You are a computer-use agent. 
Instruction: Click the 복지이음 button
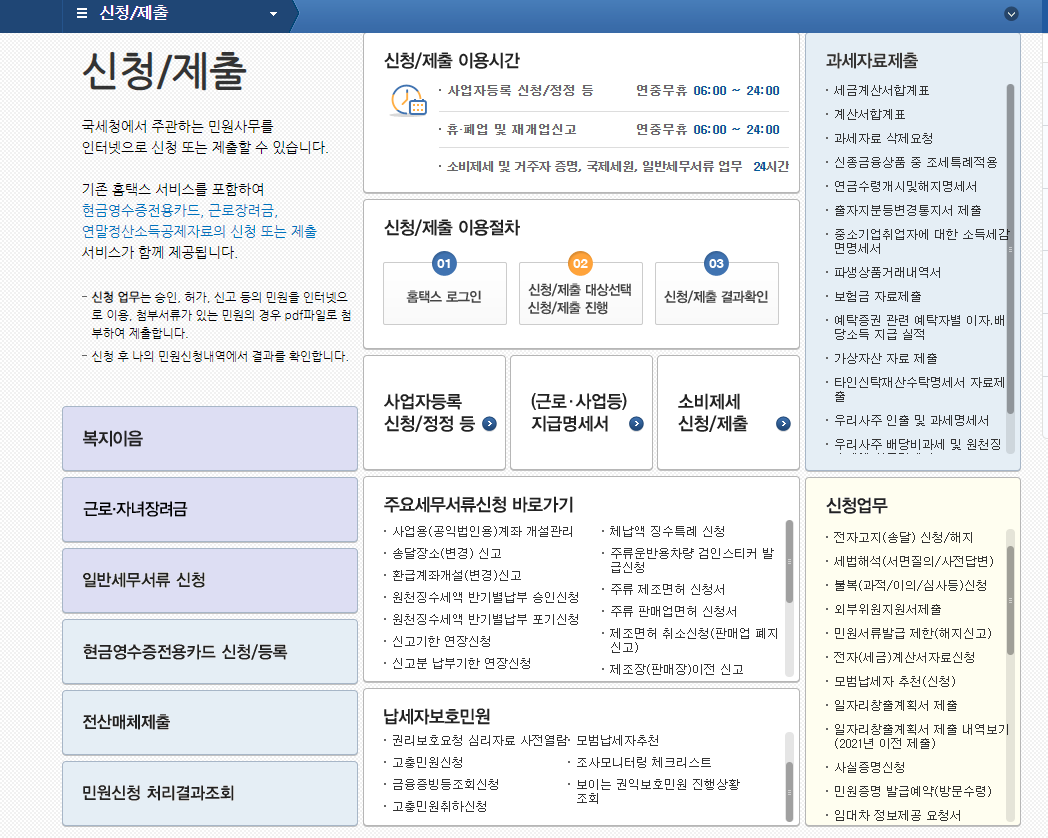[209, 438]
